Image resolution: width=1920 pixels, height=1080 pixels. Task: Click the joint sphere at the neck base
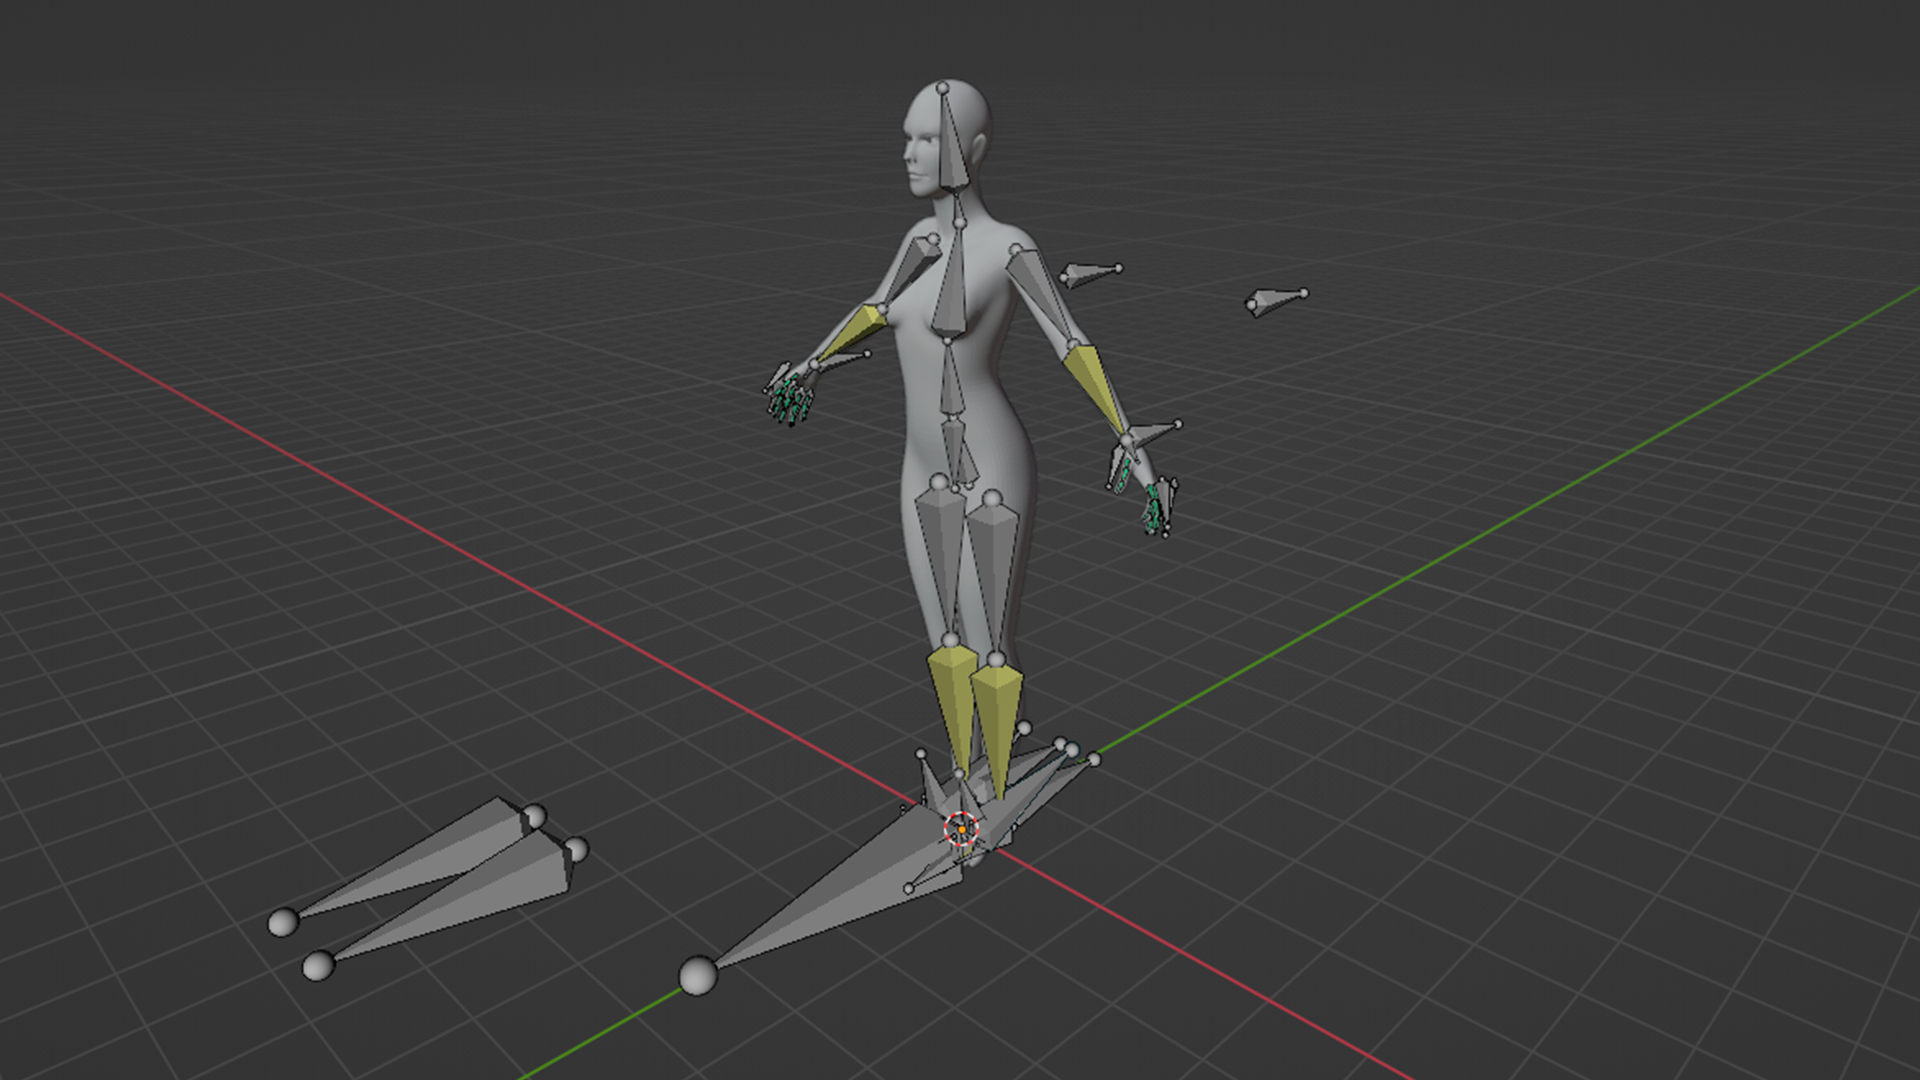959,223
